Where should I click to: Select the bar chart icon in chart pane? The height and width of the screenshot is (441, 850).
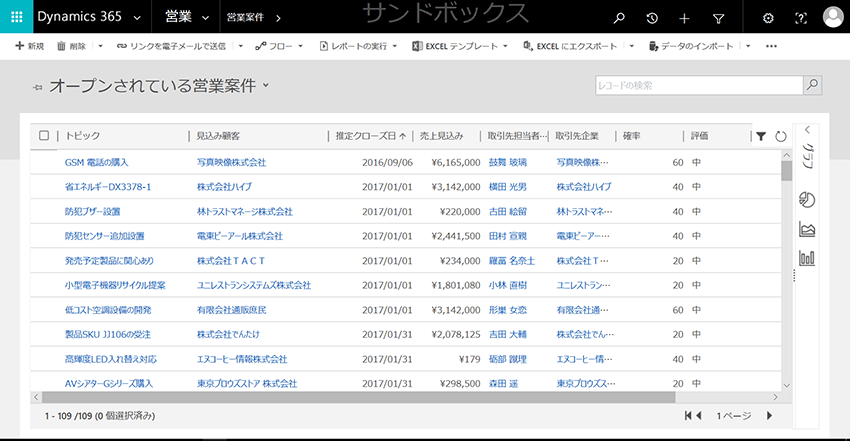(x=807, y=258)
